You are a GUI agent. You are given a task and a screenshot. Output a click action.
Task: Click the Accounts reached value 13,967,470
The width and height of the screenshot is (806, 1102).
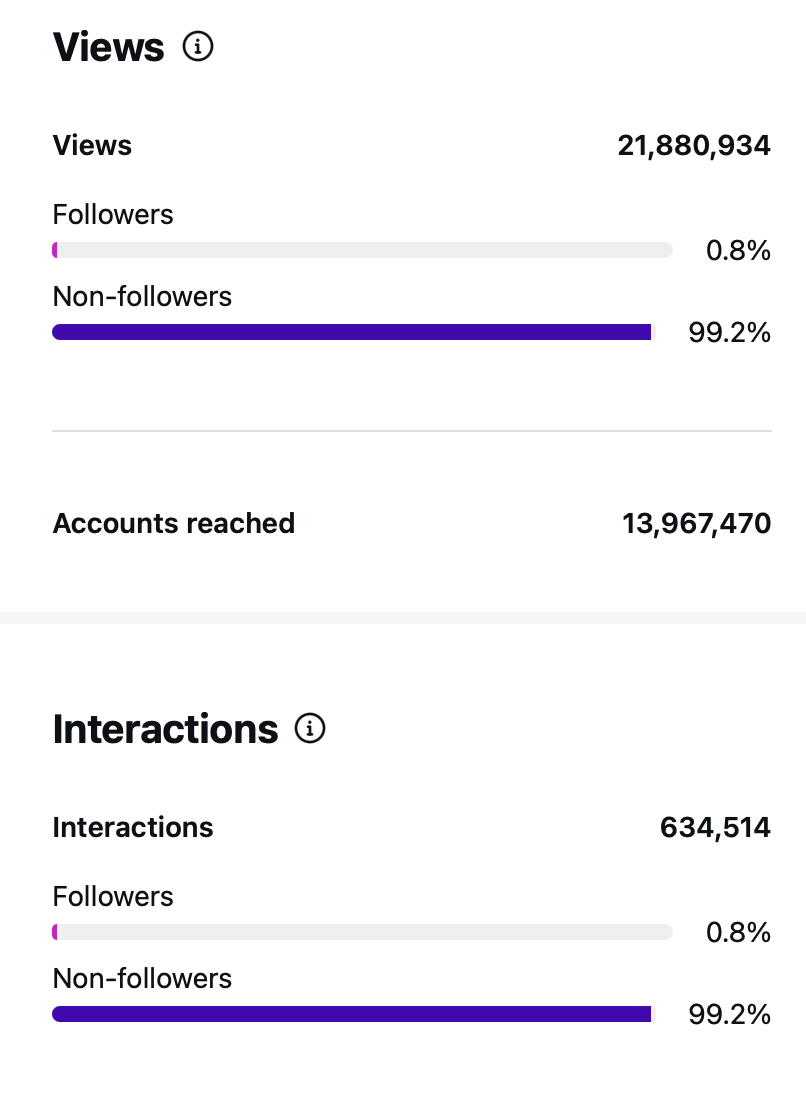tap(695, 523)
